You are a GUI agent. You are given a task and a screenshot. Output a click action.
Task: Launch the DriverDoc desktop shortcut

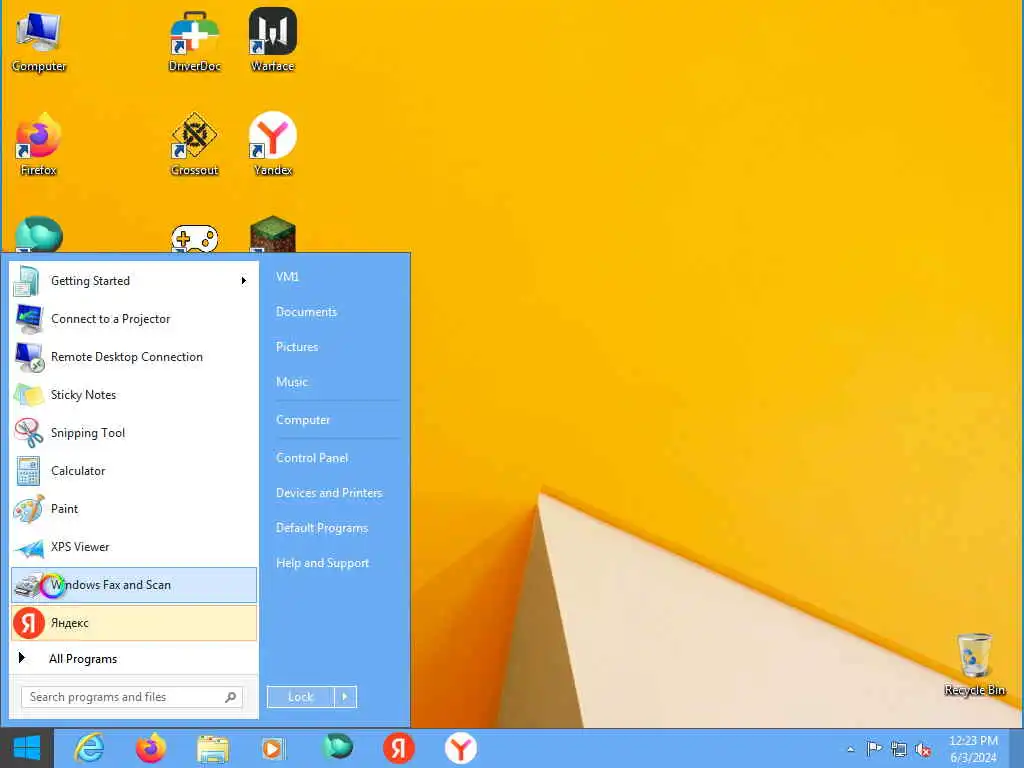point(194,40)
